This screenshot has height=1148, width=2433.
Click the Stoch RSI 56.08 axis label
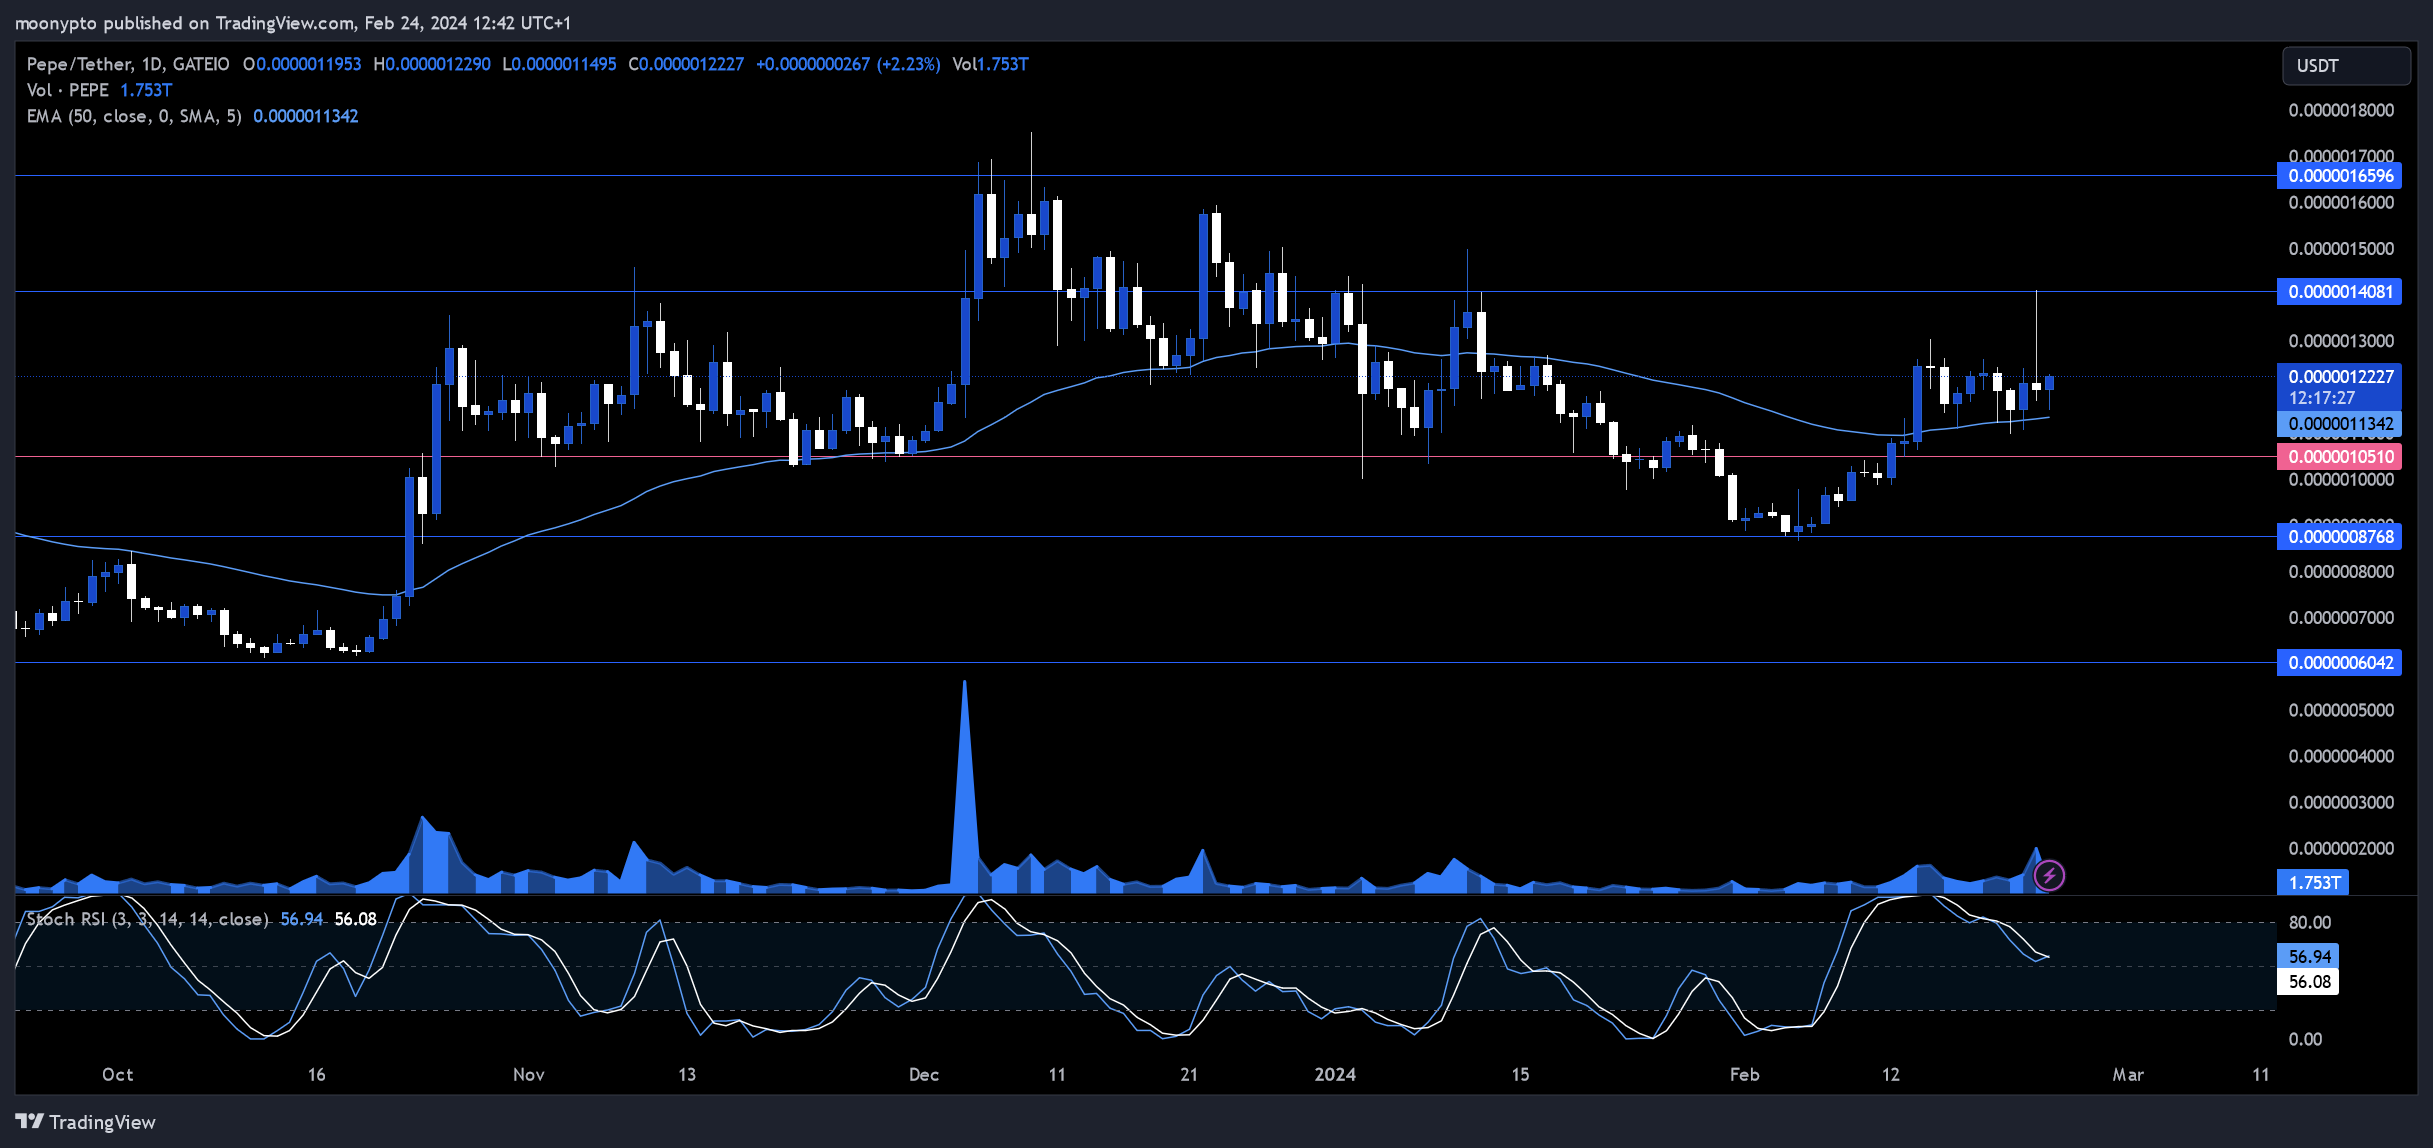(2309, 982)
